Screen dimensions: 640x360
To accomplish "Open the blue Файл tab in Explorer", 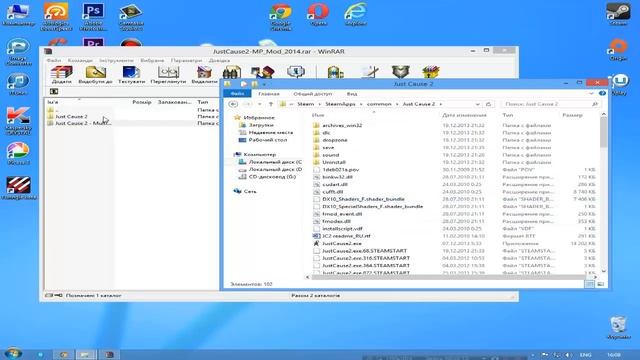I will [x=237, y=94].
